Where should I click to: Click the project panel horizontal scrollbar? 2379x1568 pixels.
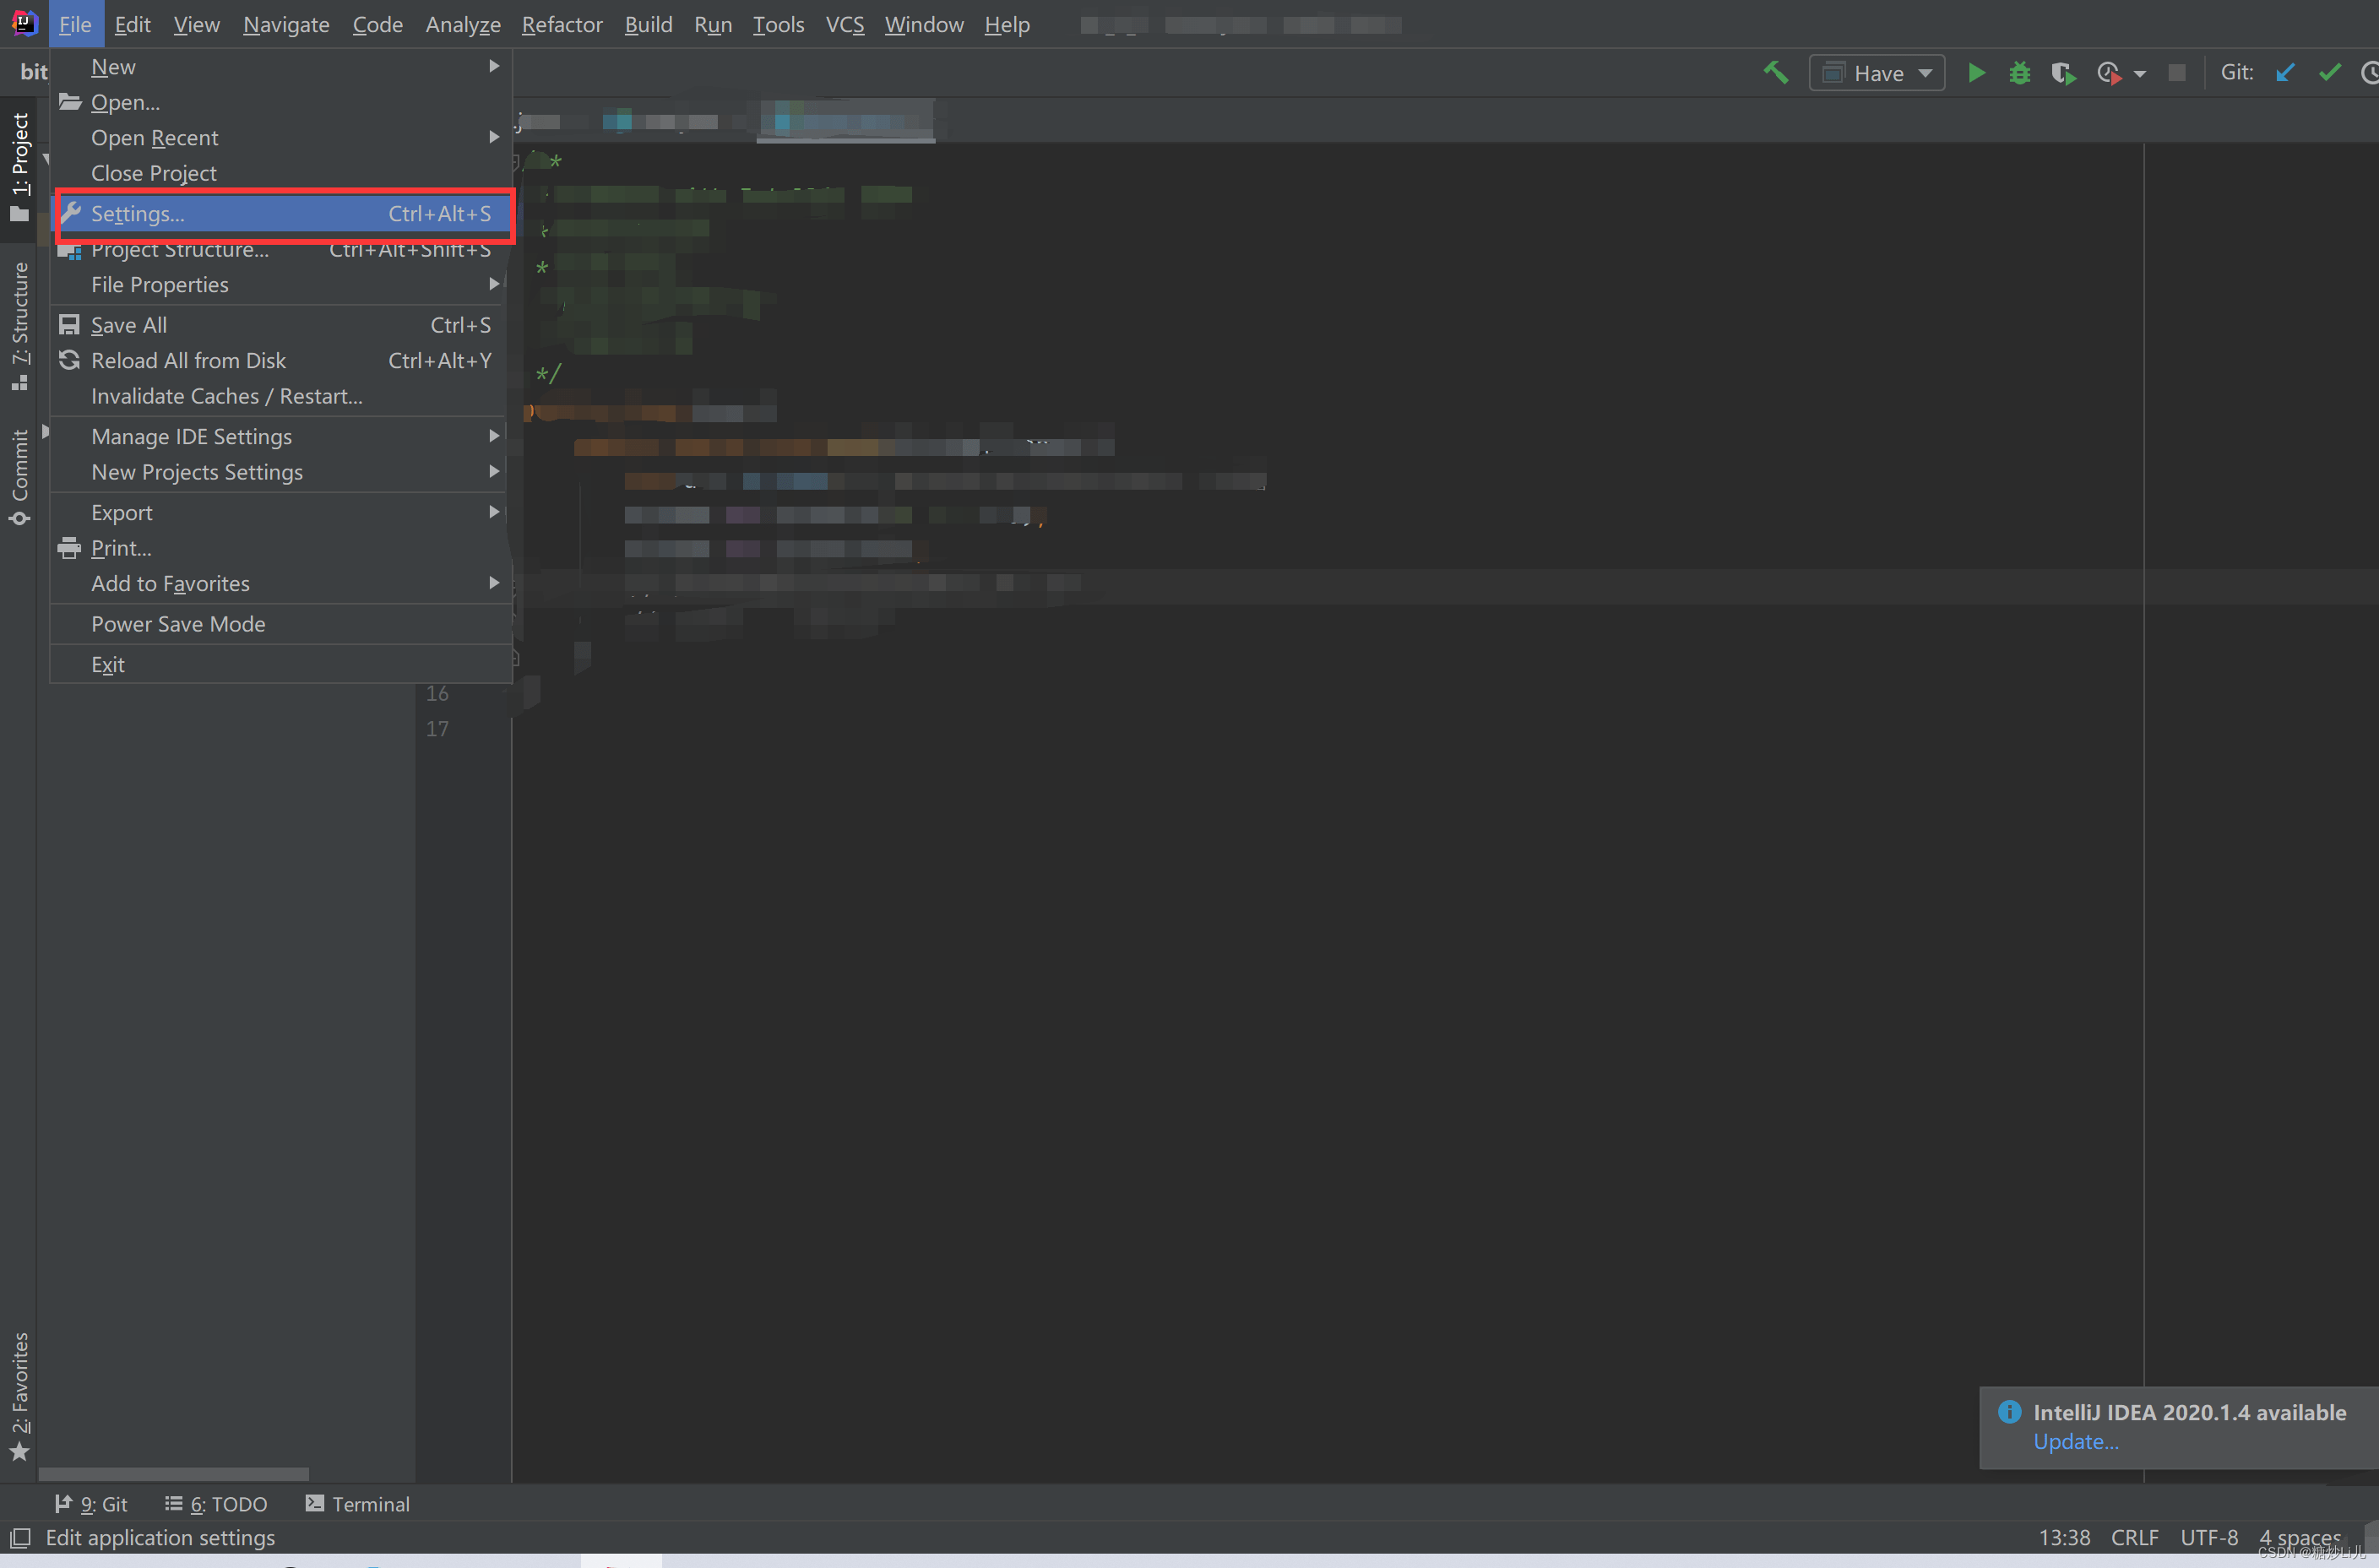[173, 1474]
